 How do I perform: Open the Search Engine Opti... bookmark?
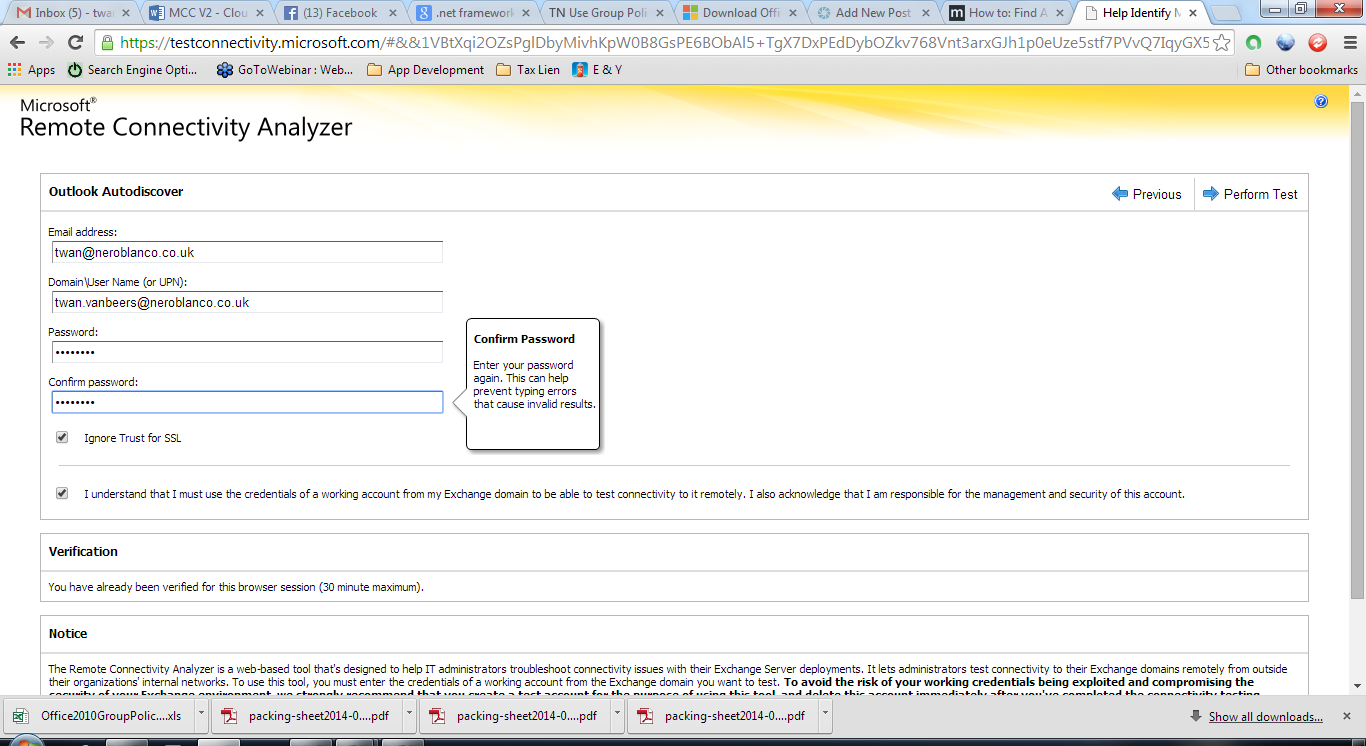132,70
